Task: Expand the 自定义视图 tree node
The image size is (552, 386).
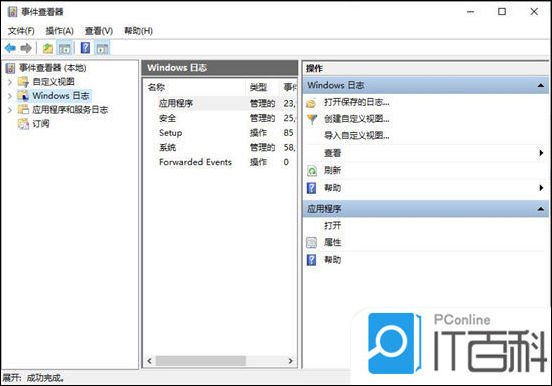Action: (x=10, y=82)
